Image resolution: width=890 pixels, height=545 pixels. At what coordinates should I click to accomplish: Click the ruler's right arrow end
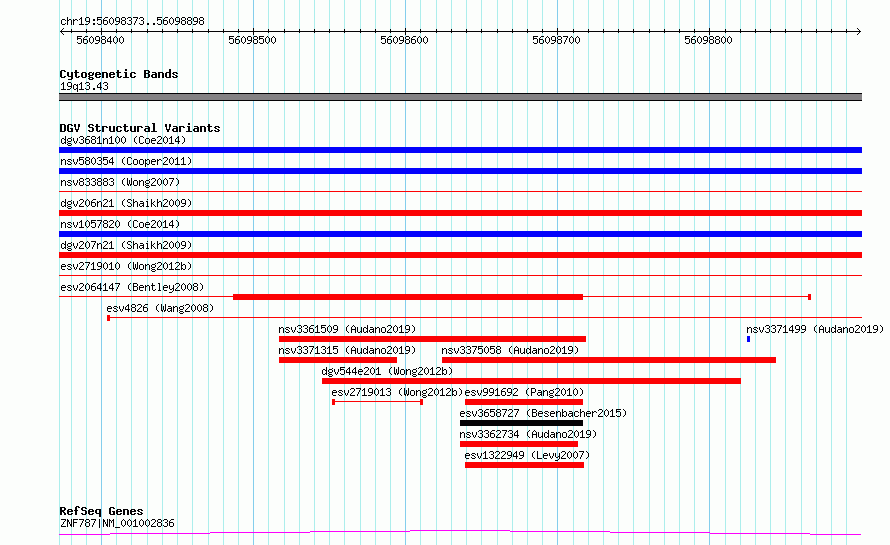(859, 31)
